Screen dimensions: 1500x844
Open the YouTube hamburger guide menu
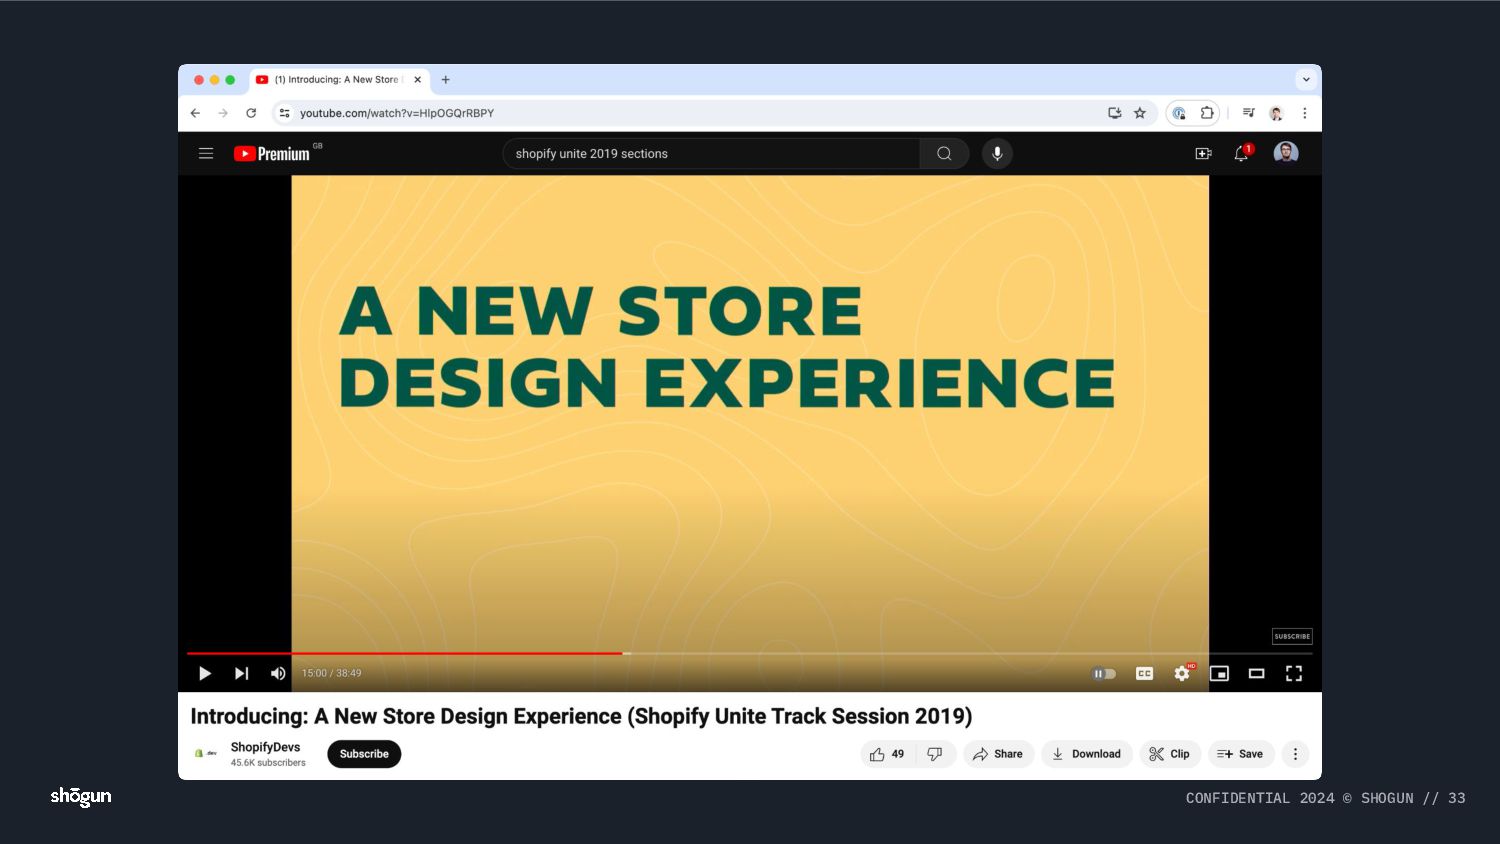(206, 154)
